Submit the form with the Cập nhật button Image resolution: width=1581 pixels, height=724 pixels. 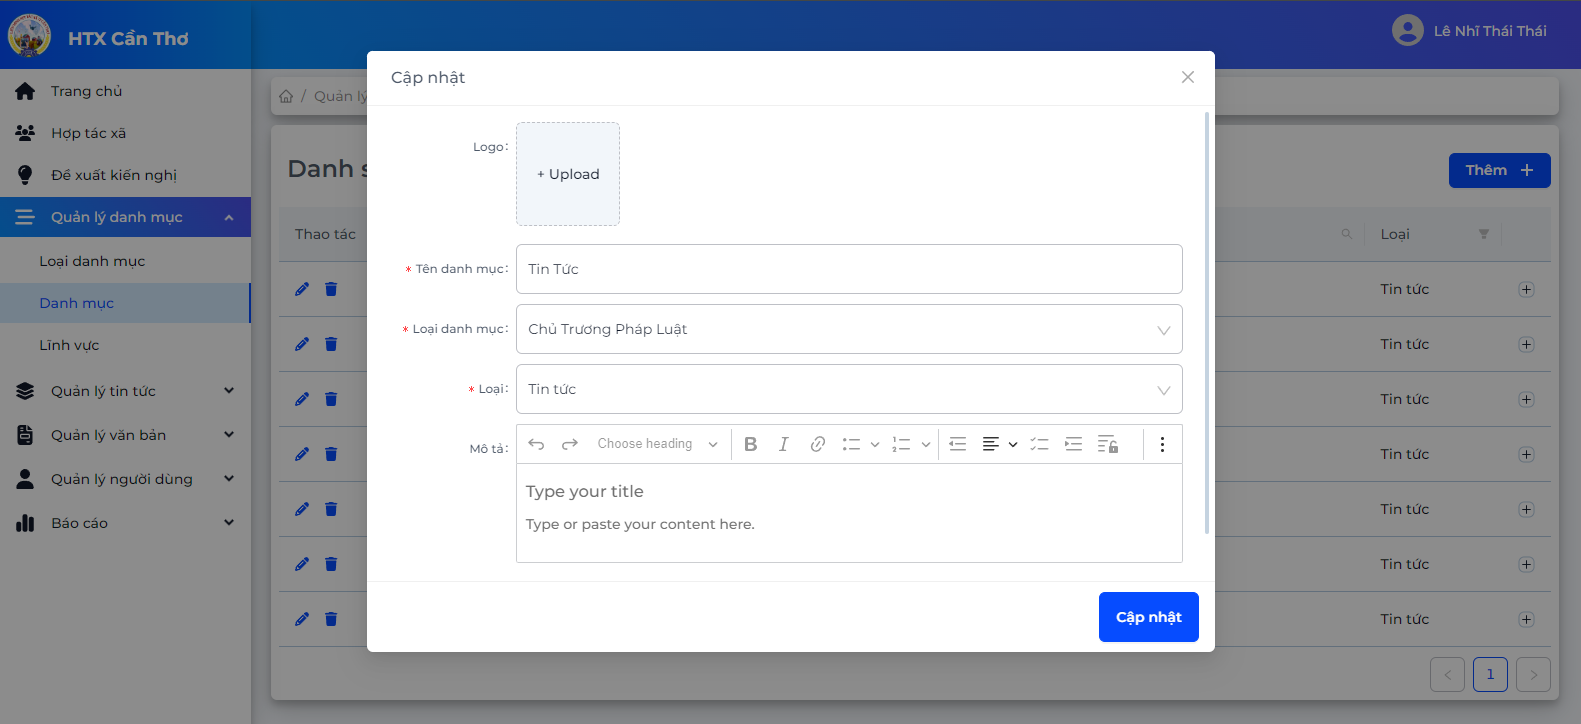click(1148, 617)
